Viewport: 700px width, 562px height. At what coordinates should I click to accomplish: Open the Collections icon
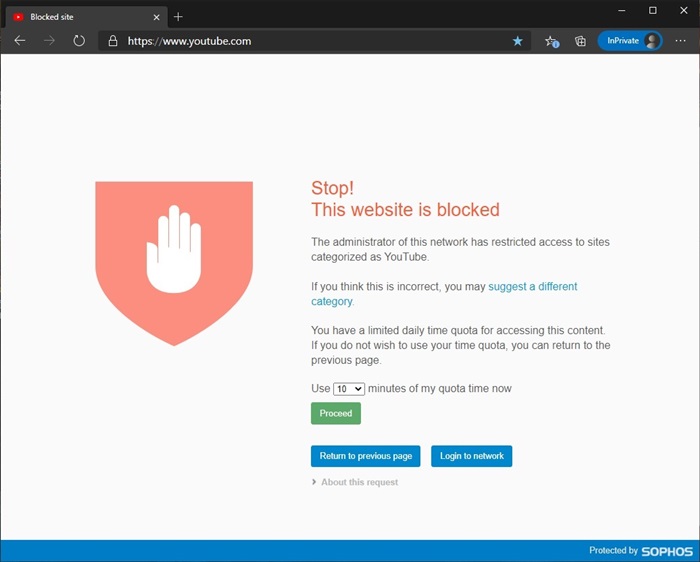580,41
